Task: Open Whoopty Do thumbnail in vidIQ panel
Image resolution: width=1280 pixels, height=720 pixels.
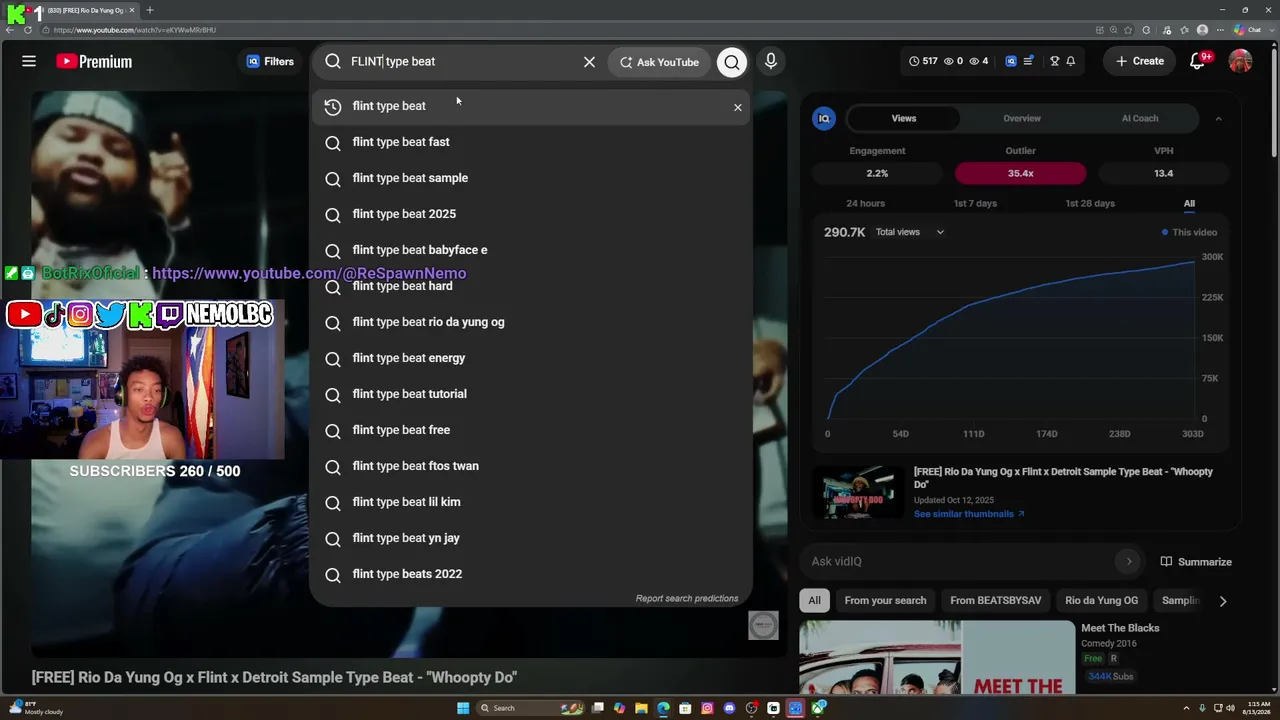Action: point(858,492)
